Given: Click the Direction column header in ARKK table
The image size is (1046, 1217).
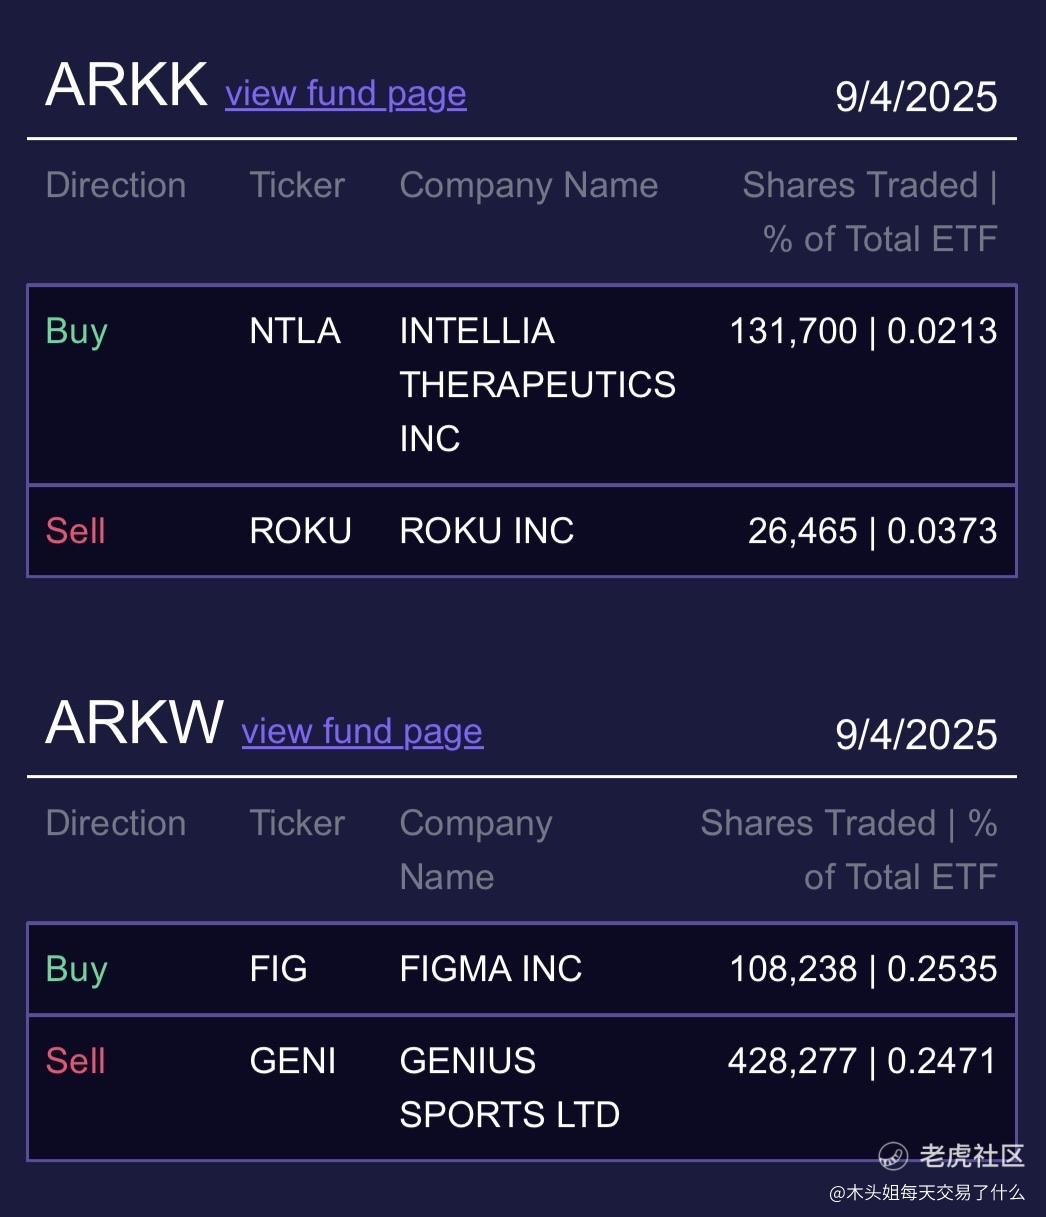Looking at the screenshot, I should (x=116, y=185).
